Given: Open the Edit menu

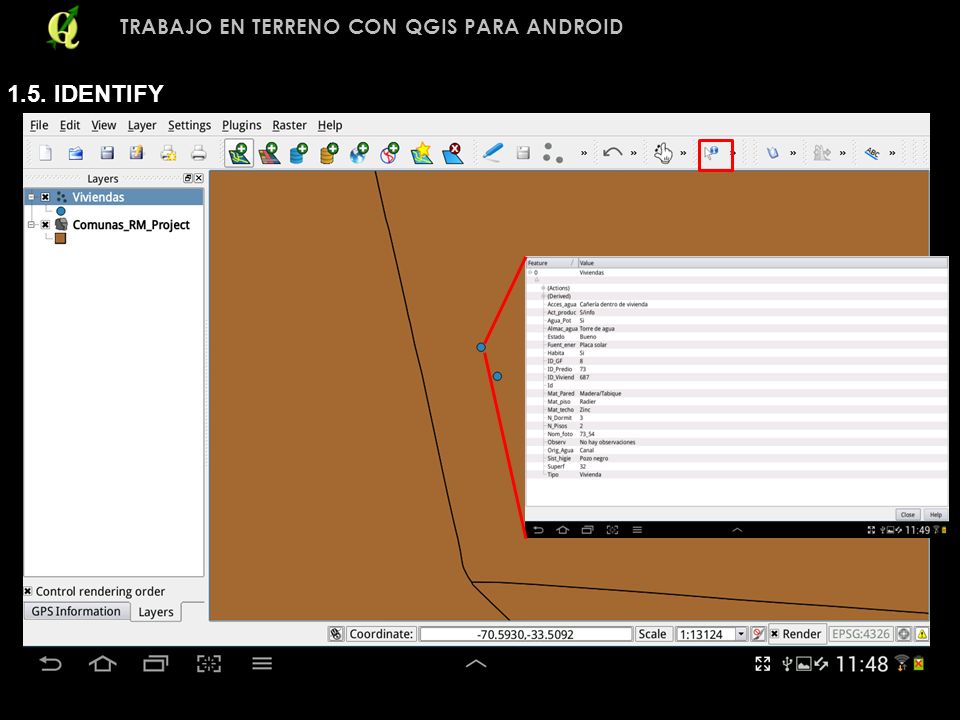Looking at the screenshot, I should pos(70,125).
